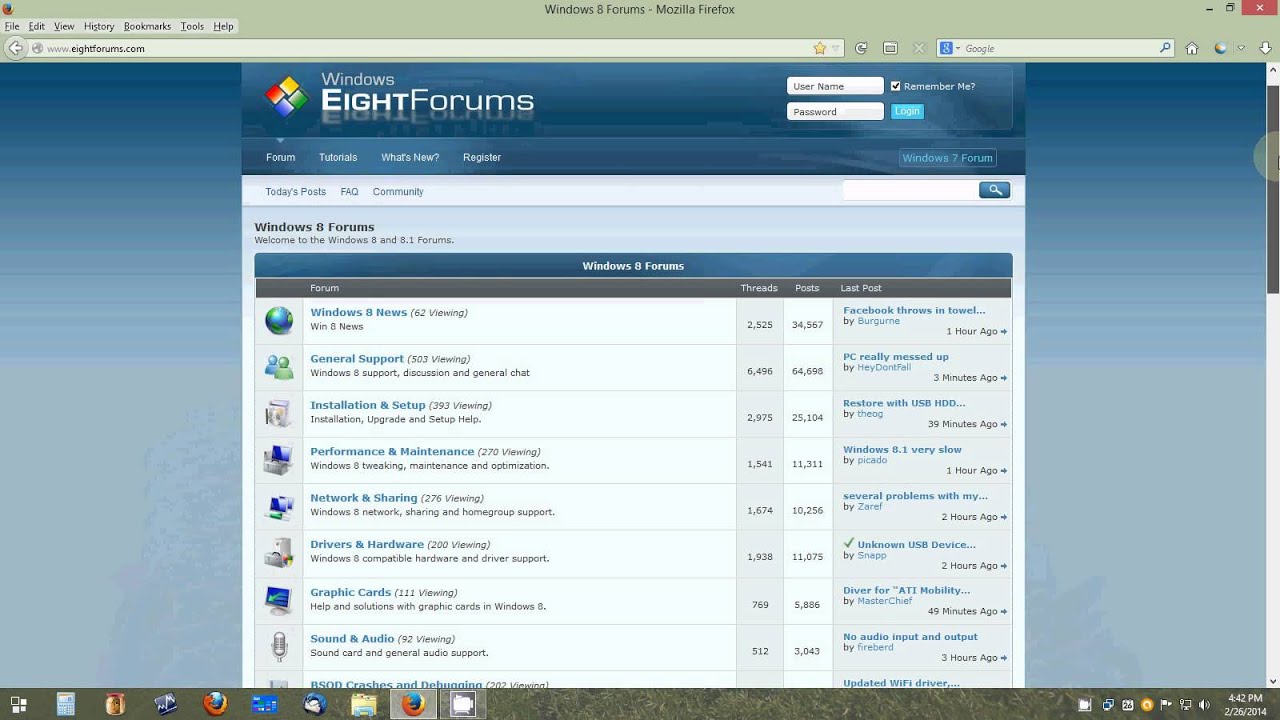This screenshot has width=1280, height=720.
Task: Click the User Name input field
Action: pos(835,86)
